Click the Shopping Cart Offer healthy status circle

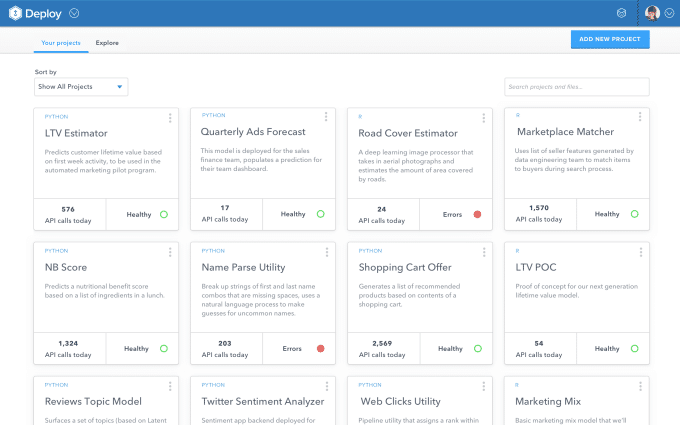[x=477, y=348]
